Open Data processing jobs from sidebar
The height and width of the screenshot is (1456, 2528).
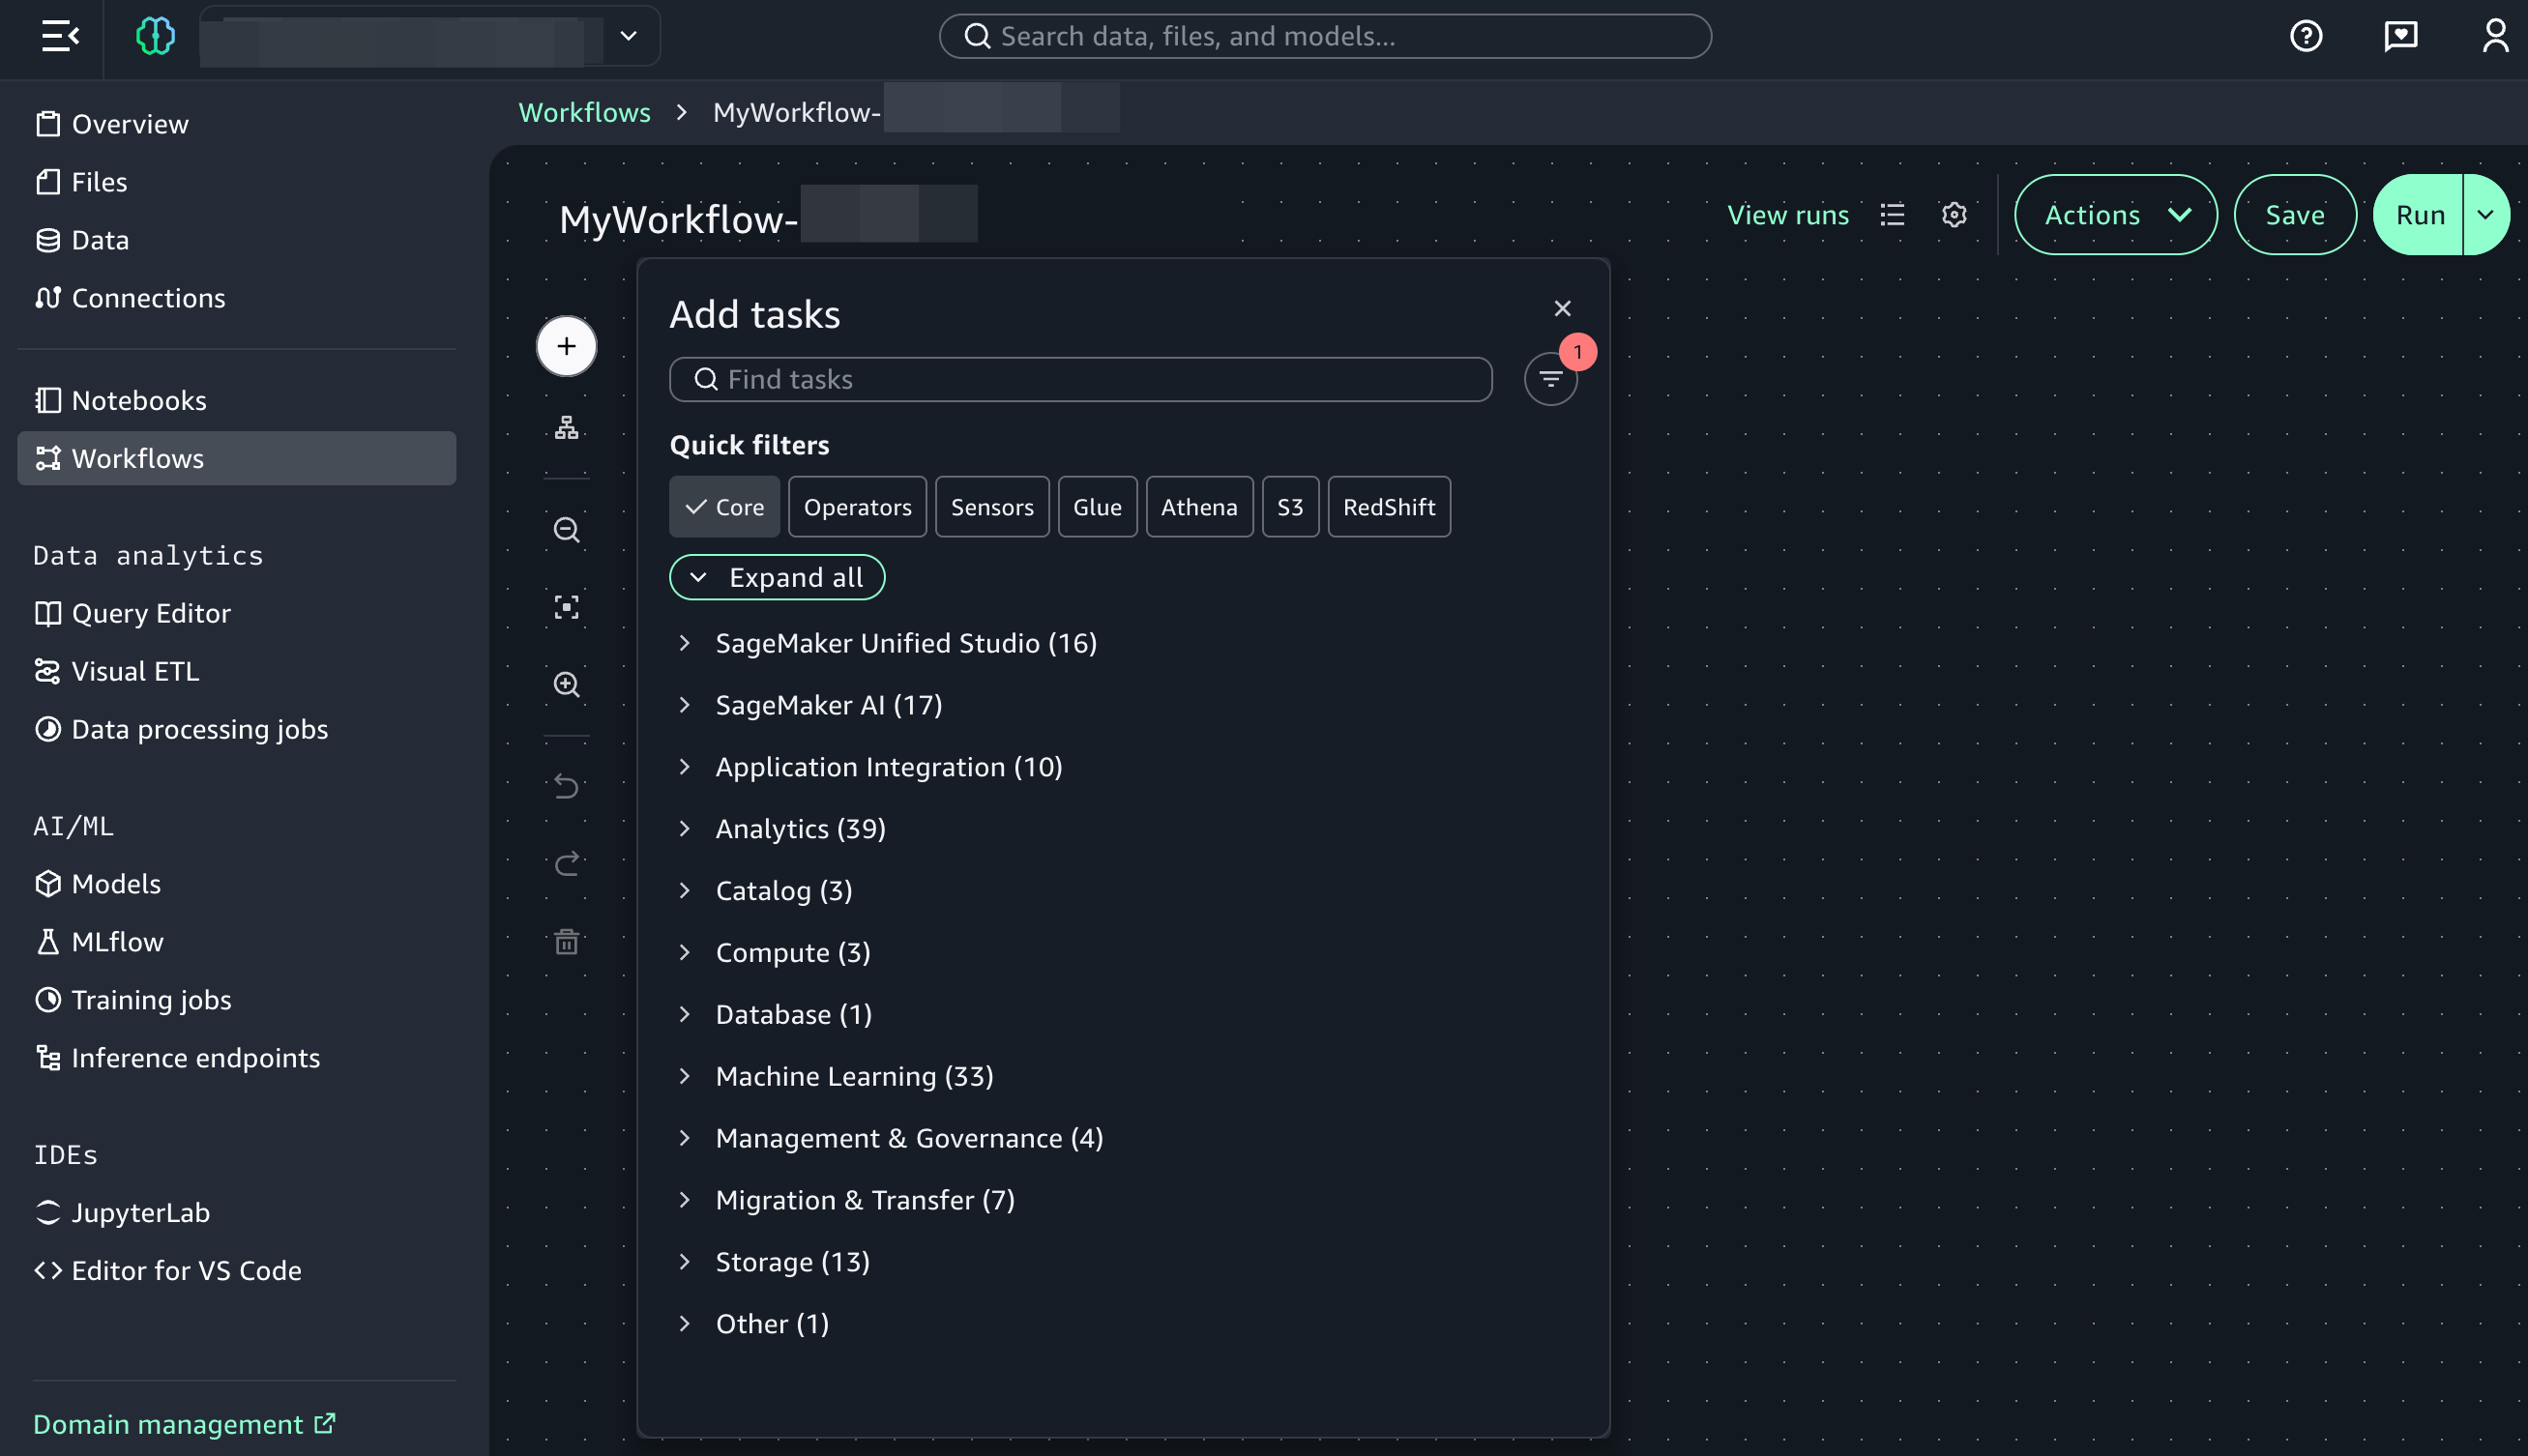(199, 729)
